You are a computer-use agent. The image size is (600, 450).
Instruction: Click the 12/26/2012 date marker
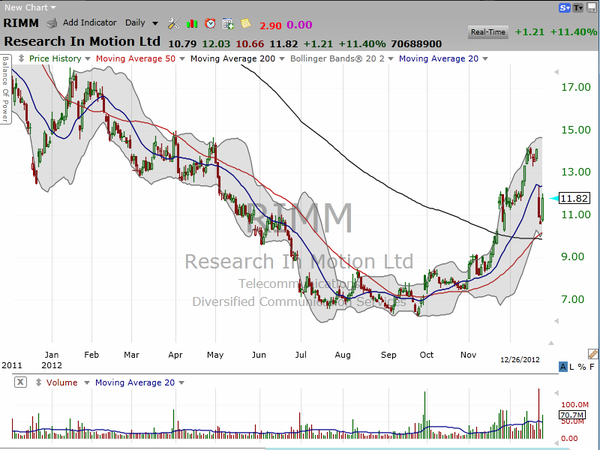[520, 360]
